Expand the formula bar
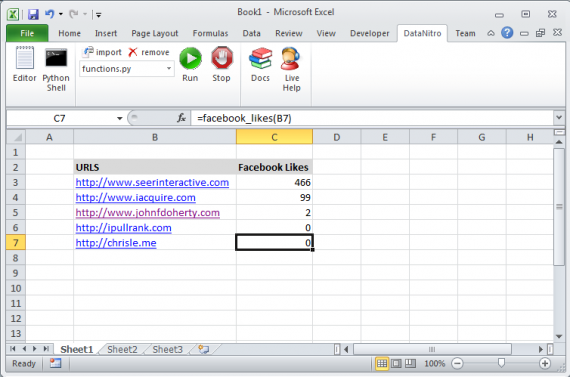This screenshot has width=570, height=377. click(x=559, y=117)
